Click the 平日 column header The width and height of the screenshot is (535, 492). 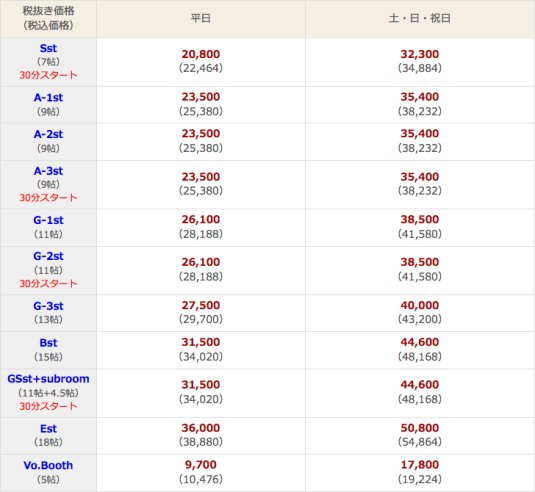pyautogui.click(x=201, y=18)
